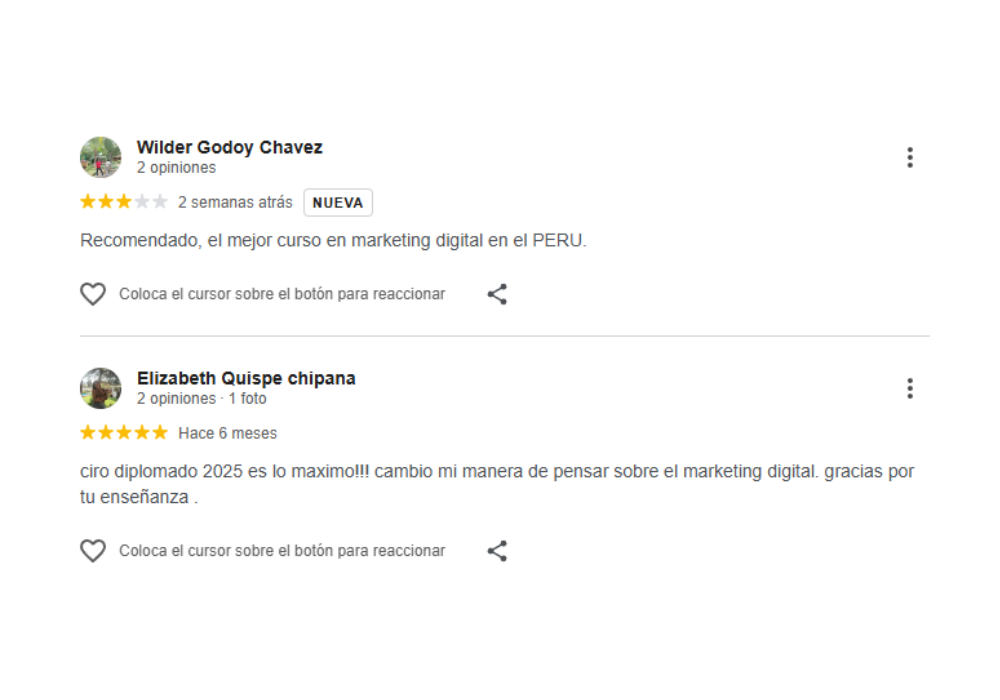Click '2 semanas atrás' timestamp

tap(235, 203)
